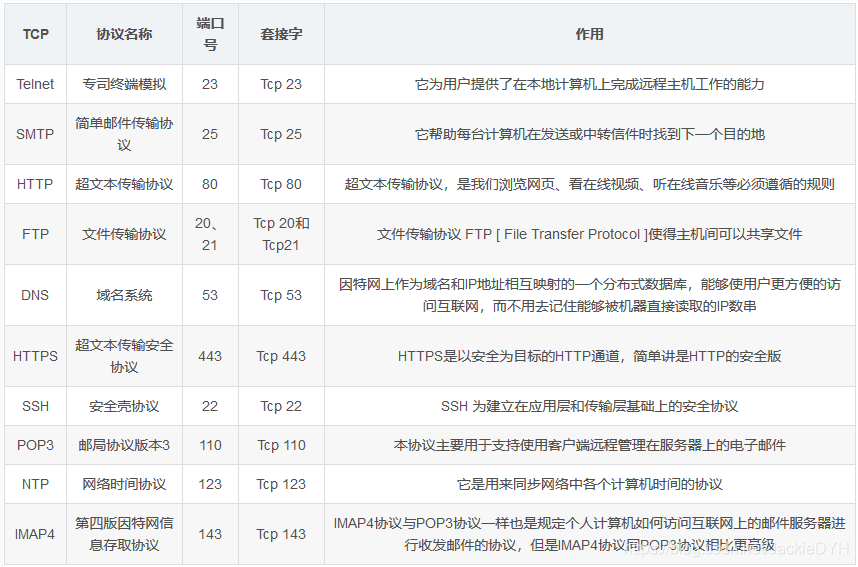
Task: Click the HTTPS description cell
Action: click(x=589, y=356)
